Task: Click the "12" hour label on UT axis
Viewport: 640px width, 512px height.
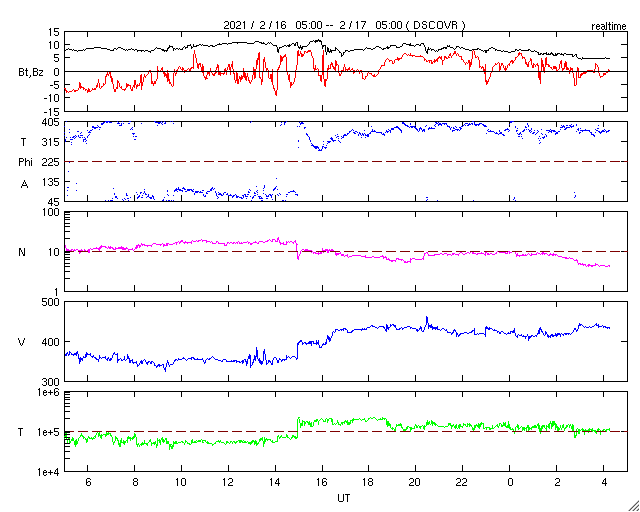Action: point(228,483)
